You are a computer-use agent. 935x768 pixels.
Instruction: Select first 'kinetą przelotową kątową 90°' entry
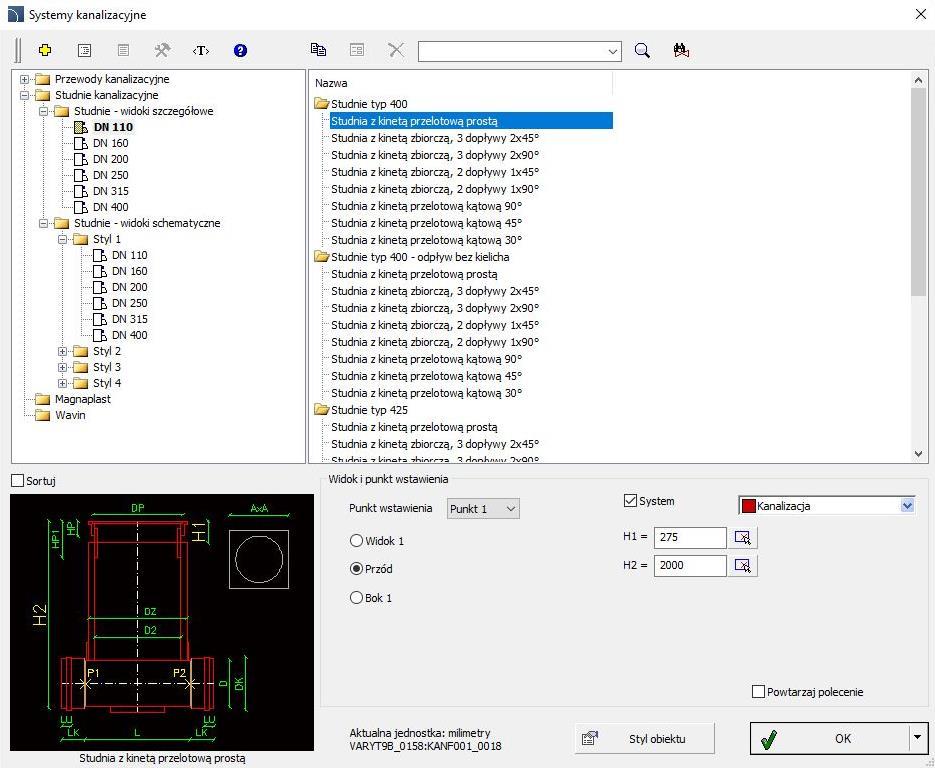pyautogui.click(x=426, y=206)
